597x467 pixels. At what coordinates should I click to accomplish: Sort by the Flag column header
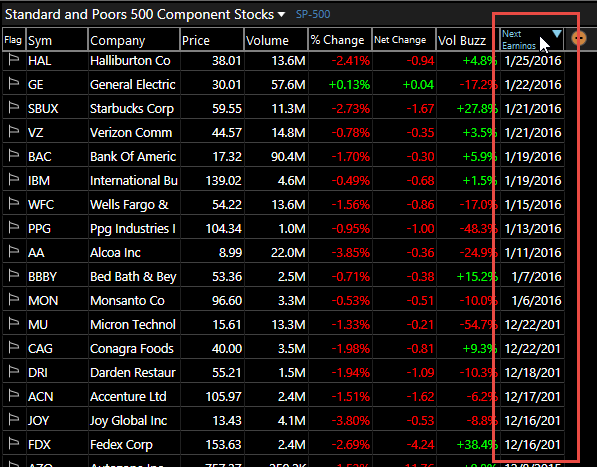14,39
